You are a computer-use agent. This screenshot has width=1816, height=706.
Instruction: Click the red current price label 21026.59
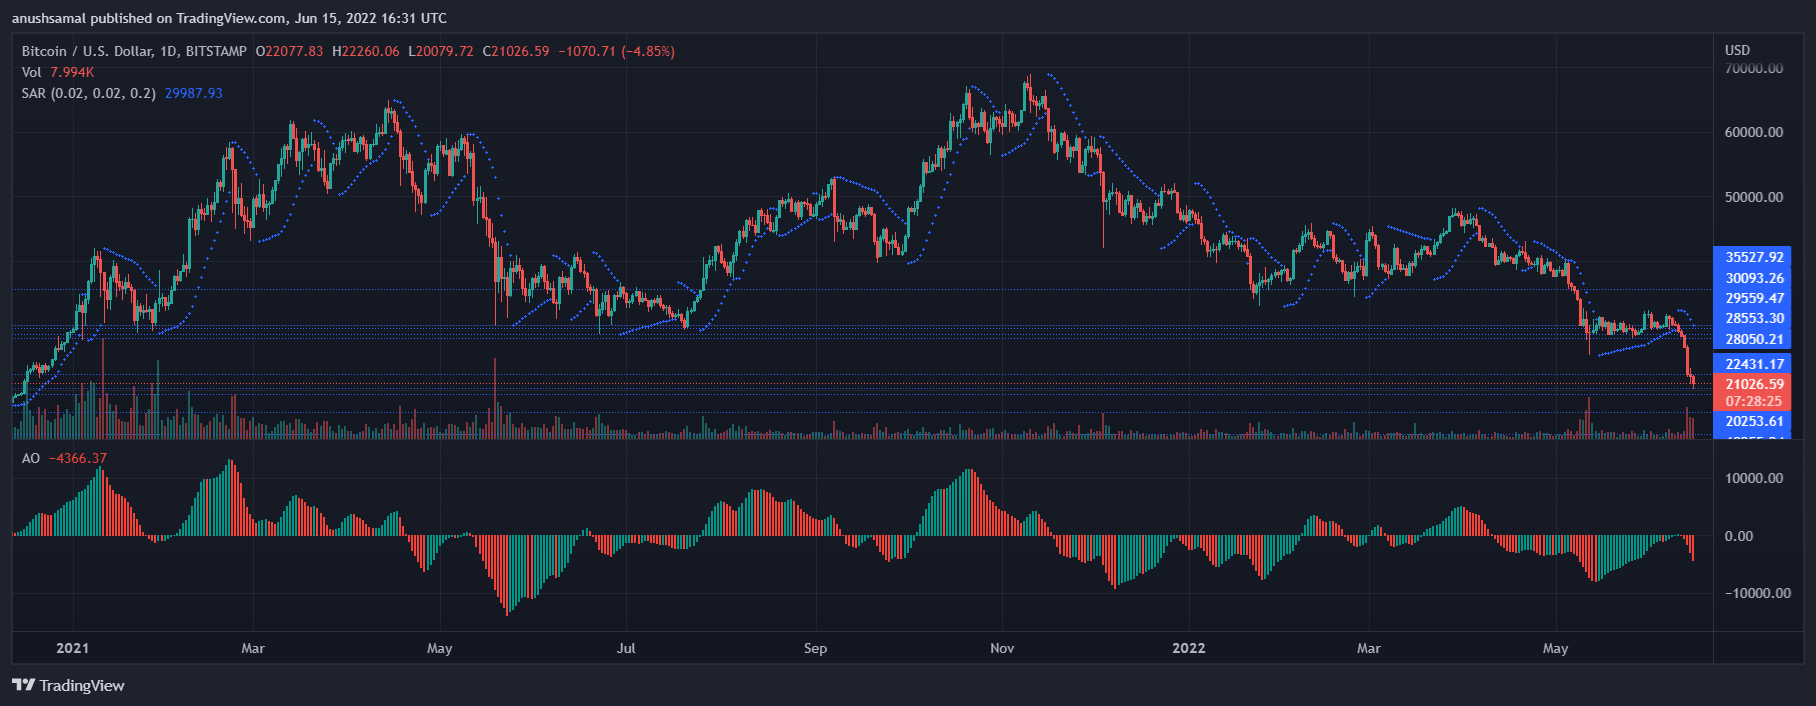(x=1752, y=384)
